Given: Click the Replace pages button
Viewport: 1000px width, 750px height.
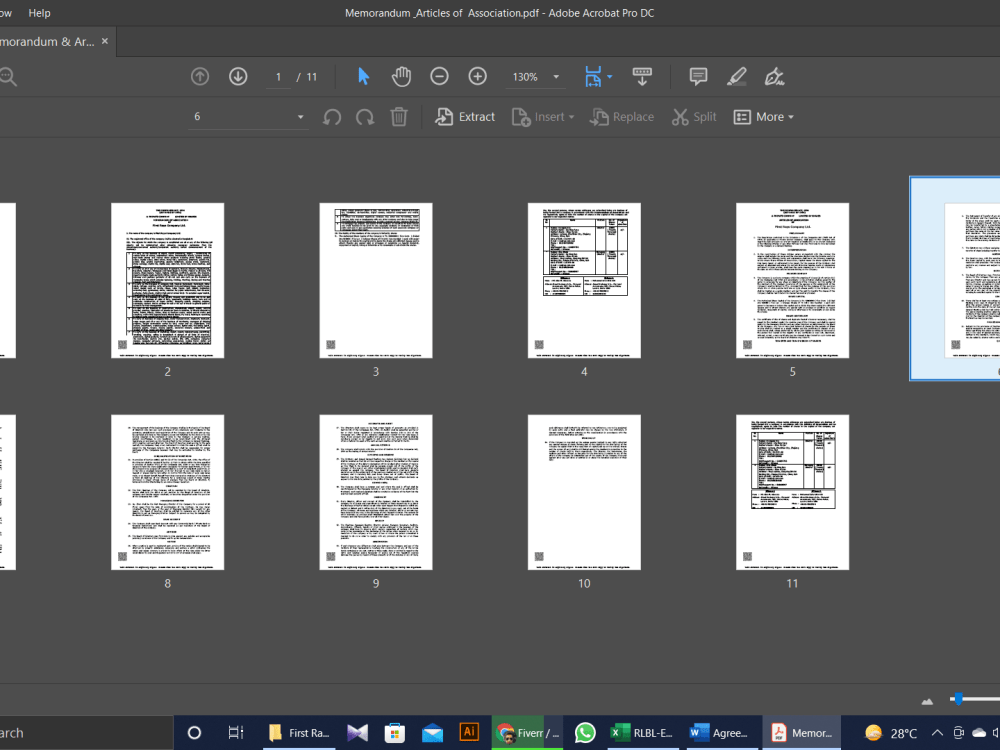Looking at the screenshot, I should point(622,117).
